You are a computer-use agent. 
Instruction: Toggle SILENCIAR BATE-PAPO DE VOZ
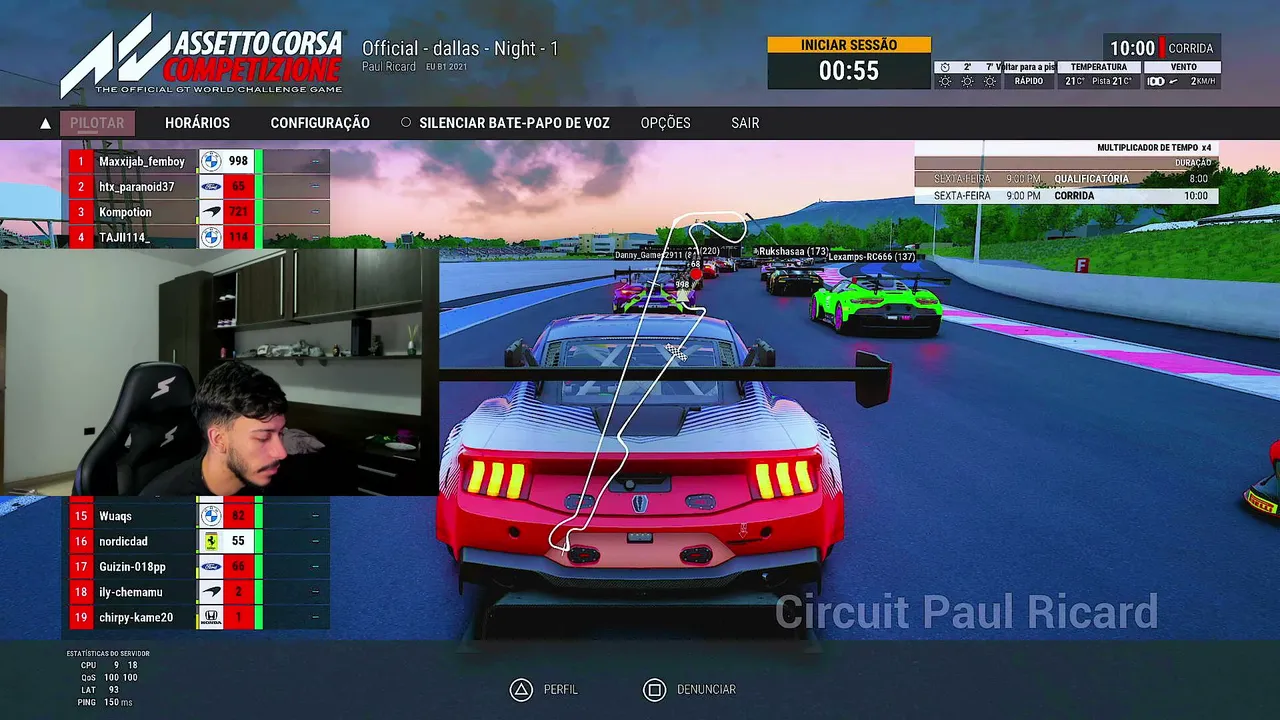505,123
